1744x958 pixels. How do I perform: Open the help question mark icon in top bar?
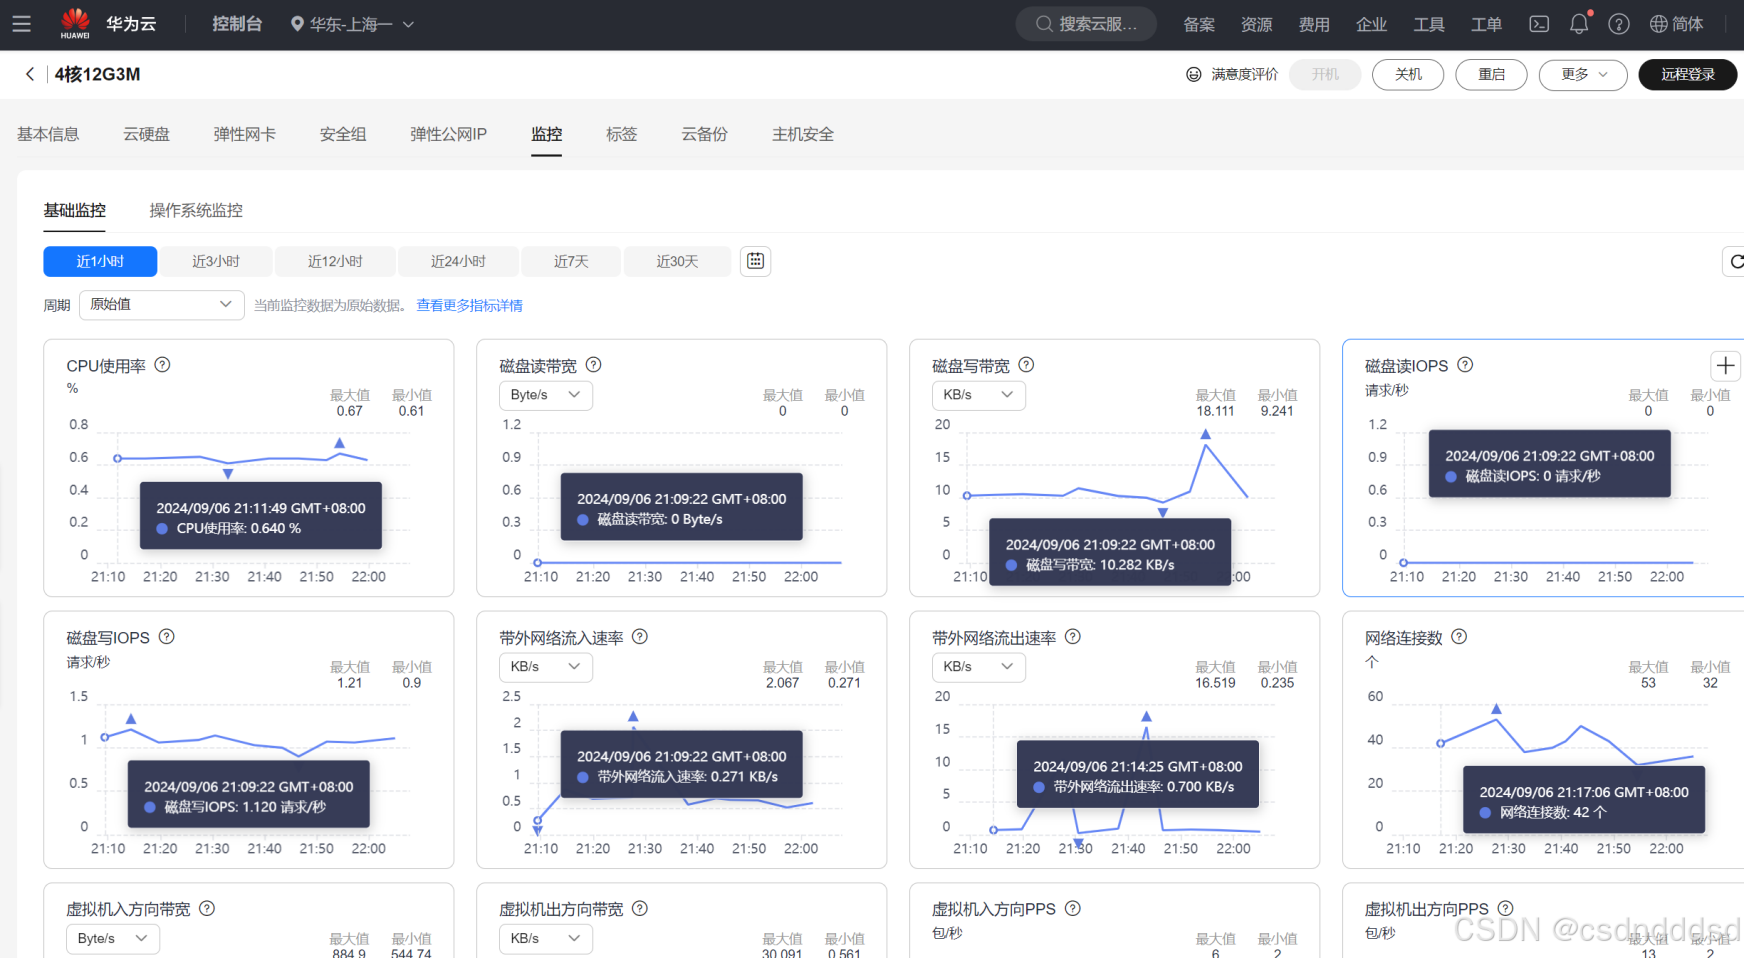1619,24
